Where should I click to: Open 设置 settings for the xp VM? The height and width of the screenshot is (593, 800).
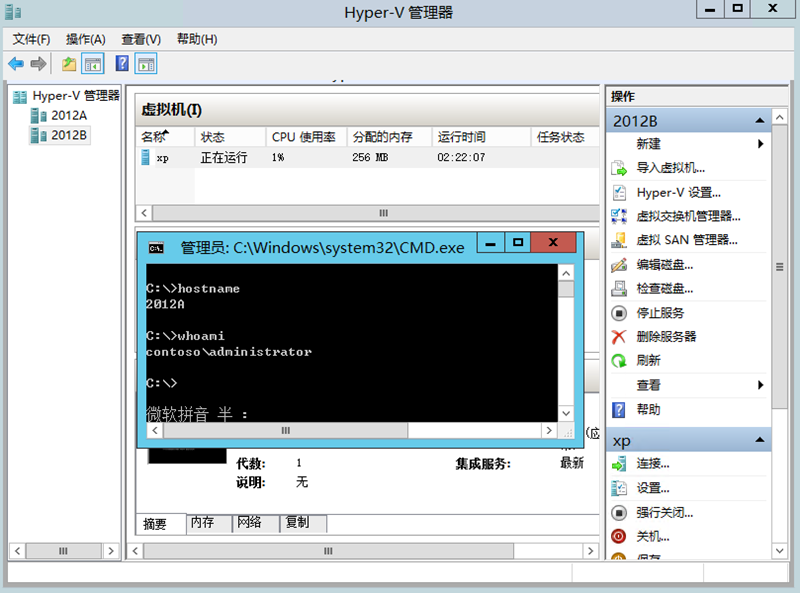coord(653,488)
